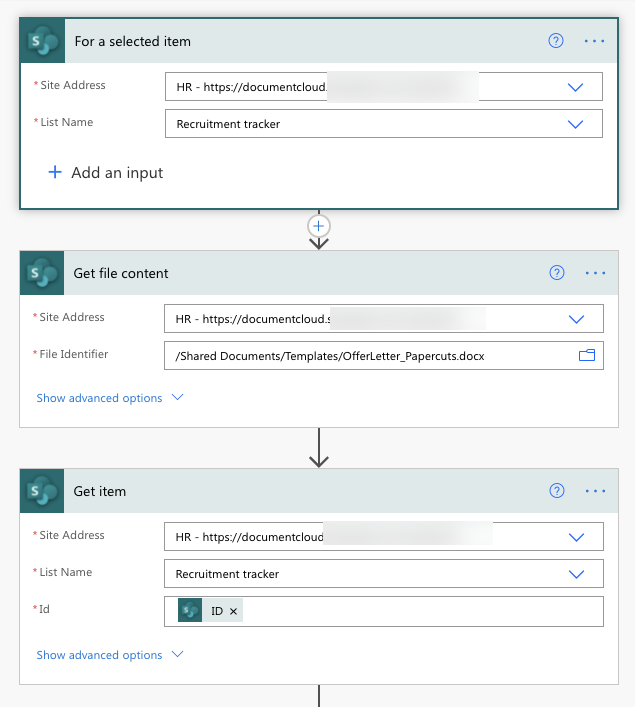This screenshot has width=635, height=707.
Task: Expand Site Address dropdown in For a selected item
Action: pyautogui.click(x=575, y=87)
